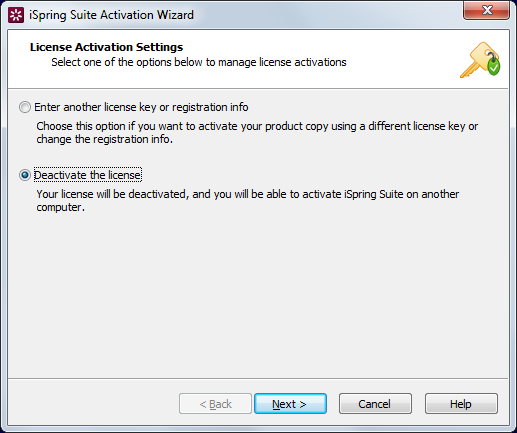Screen dimensions: 517x433
Task: Click the Deactivate the license label text
Action: (x=88, y=175)
